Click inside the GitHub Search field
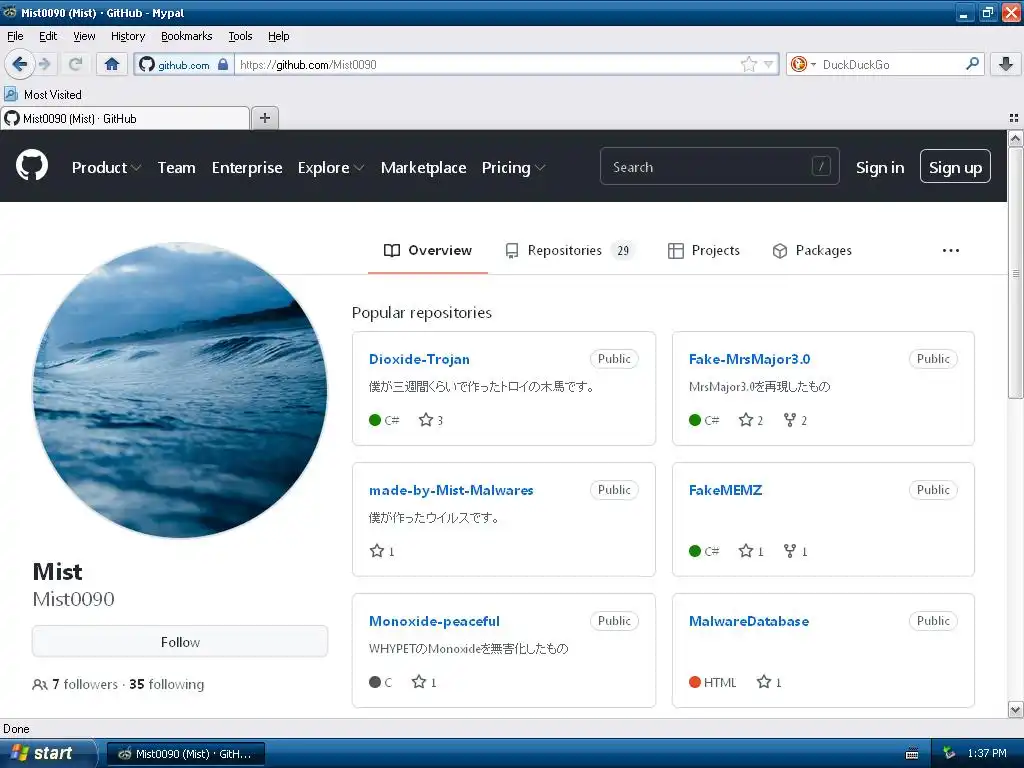 720,167
